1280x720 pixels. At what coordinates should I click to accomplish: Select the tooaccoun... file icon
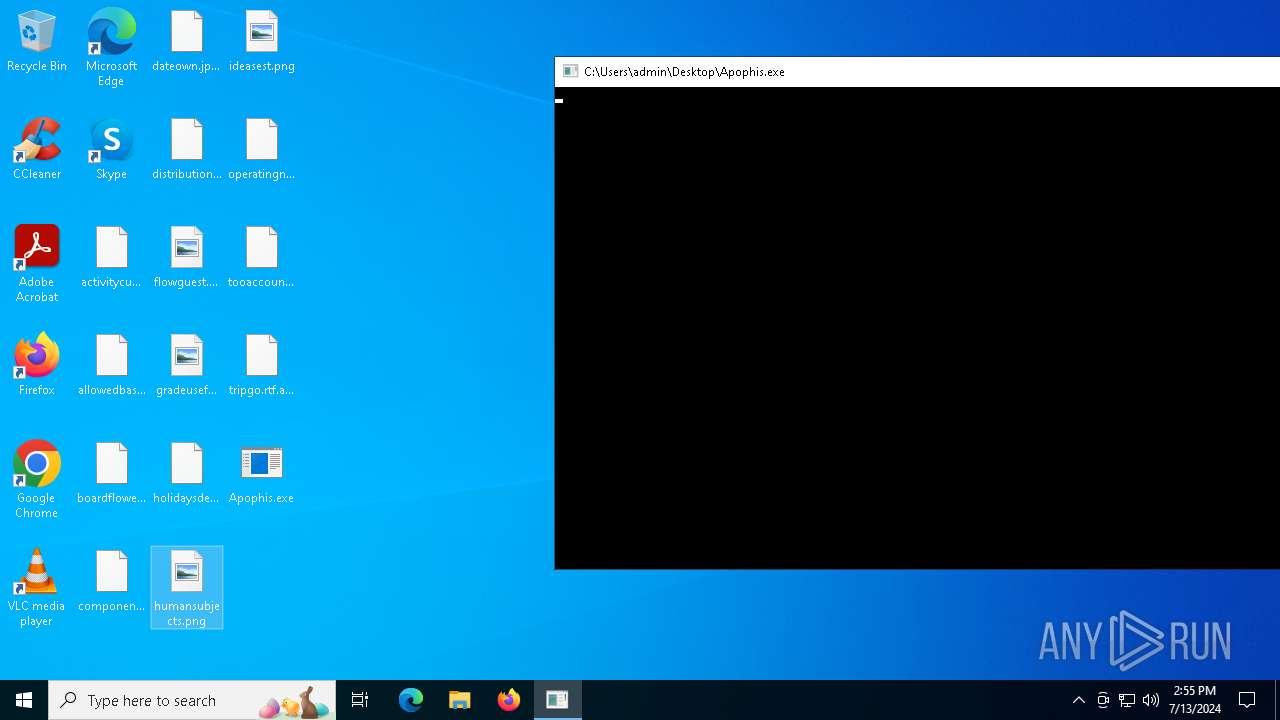[x=261, y=258]
